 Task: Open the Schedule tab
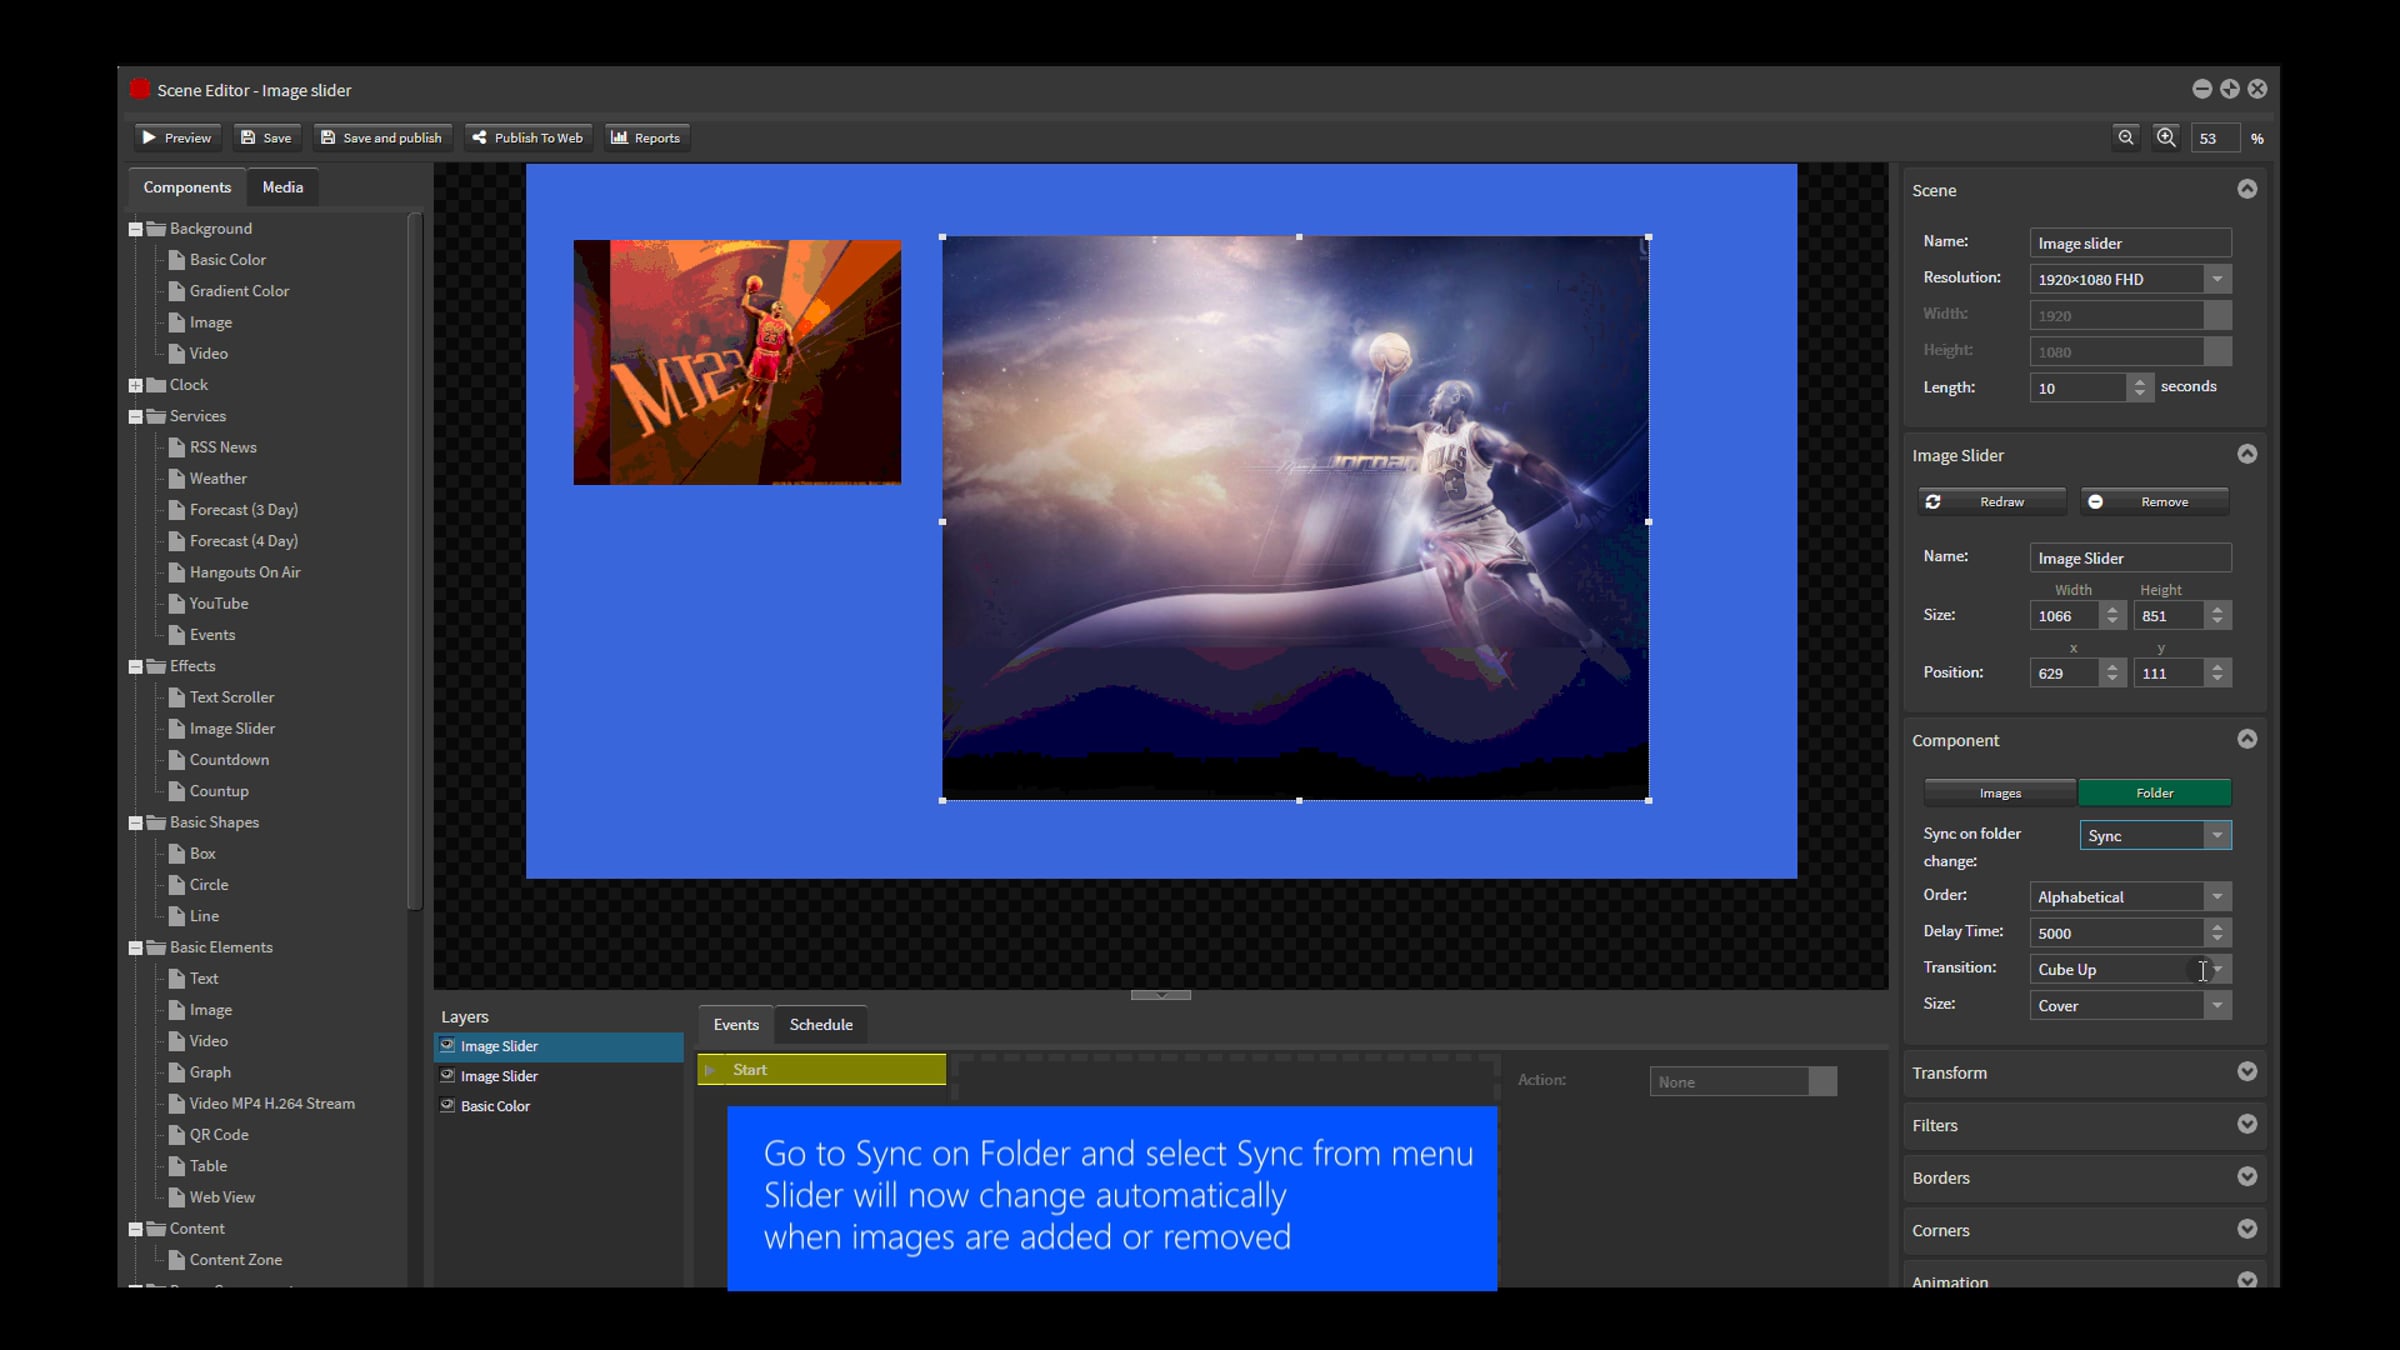tap(821, 1025)
